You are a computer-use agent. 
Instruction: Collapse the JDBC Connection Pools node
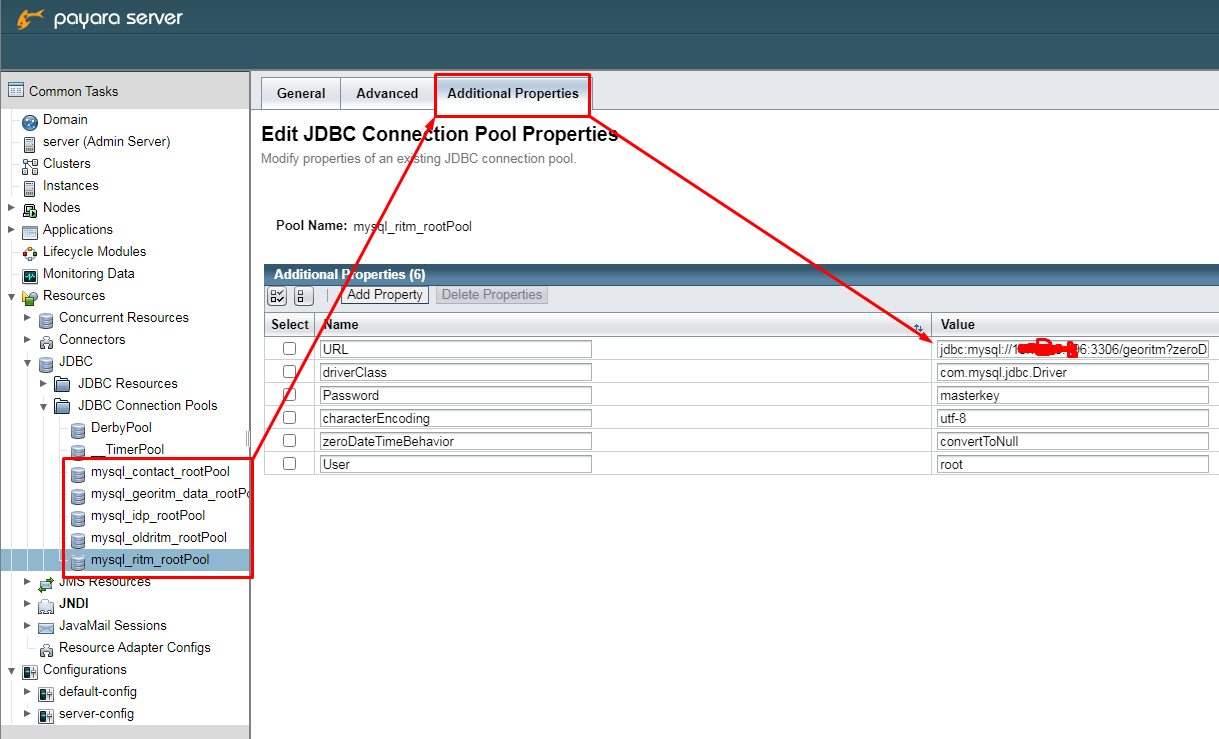point(43,406)
